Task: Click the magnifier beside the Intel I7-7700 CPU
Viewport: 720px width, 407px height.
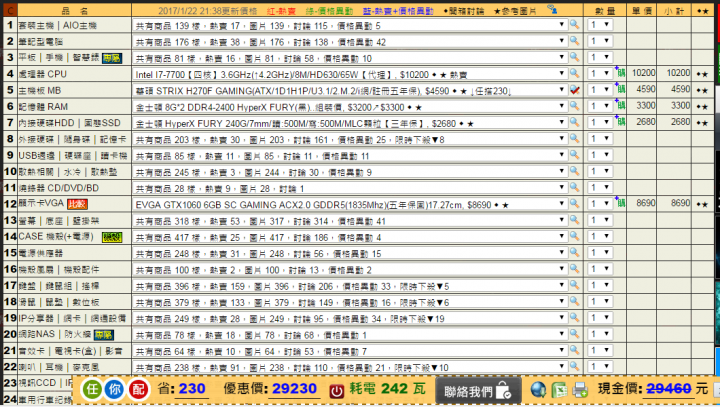Action: (x=574, y=73)
